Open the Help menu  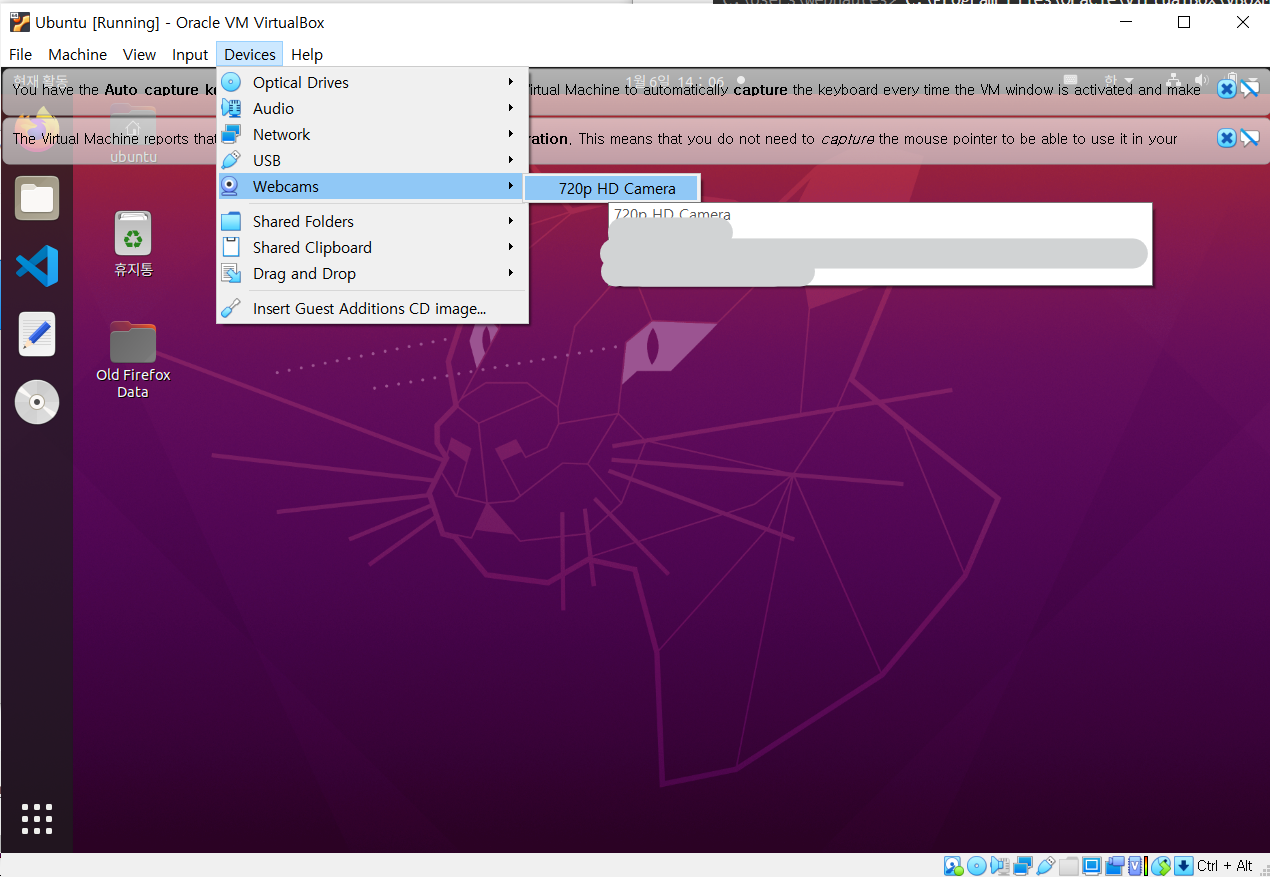pyautogui.click(x=307, y=54)
